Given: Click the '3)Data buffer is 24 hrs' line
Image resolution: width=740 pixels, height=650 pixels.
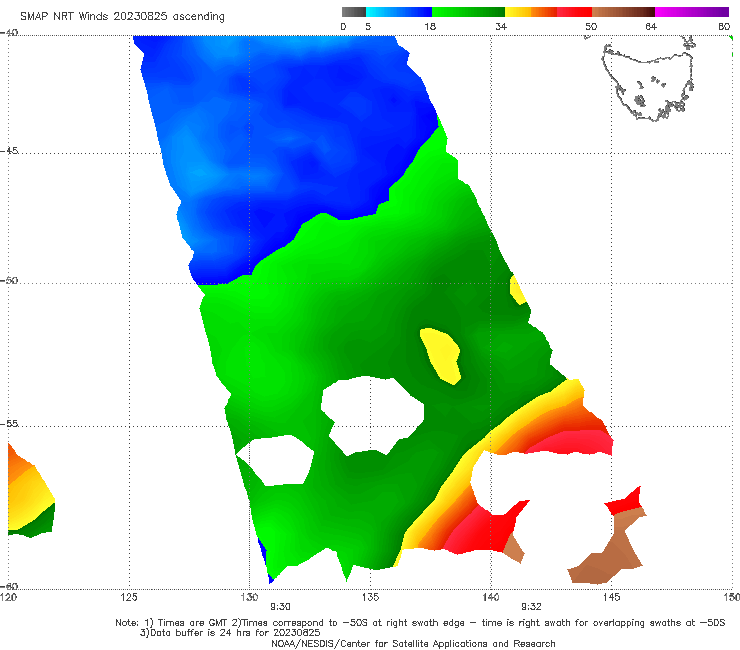Looking at the screenshot, I should coord(230,633).
